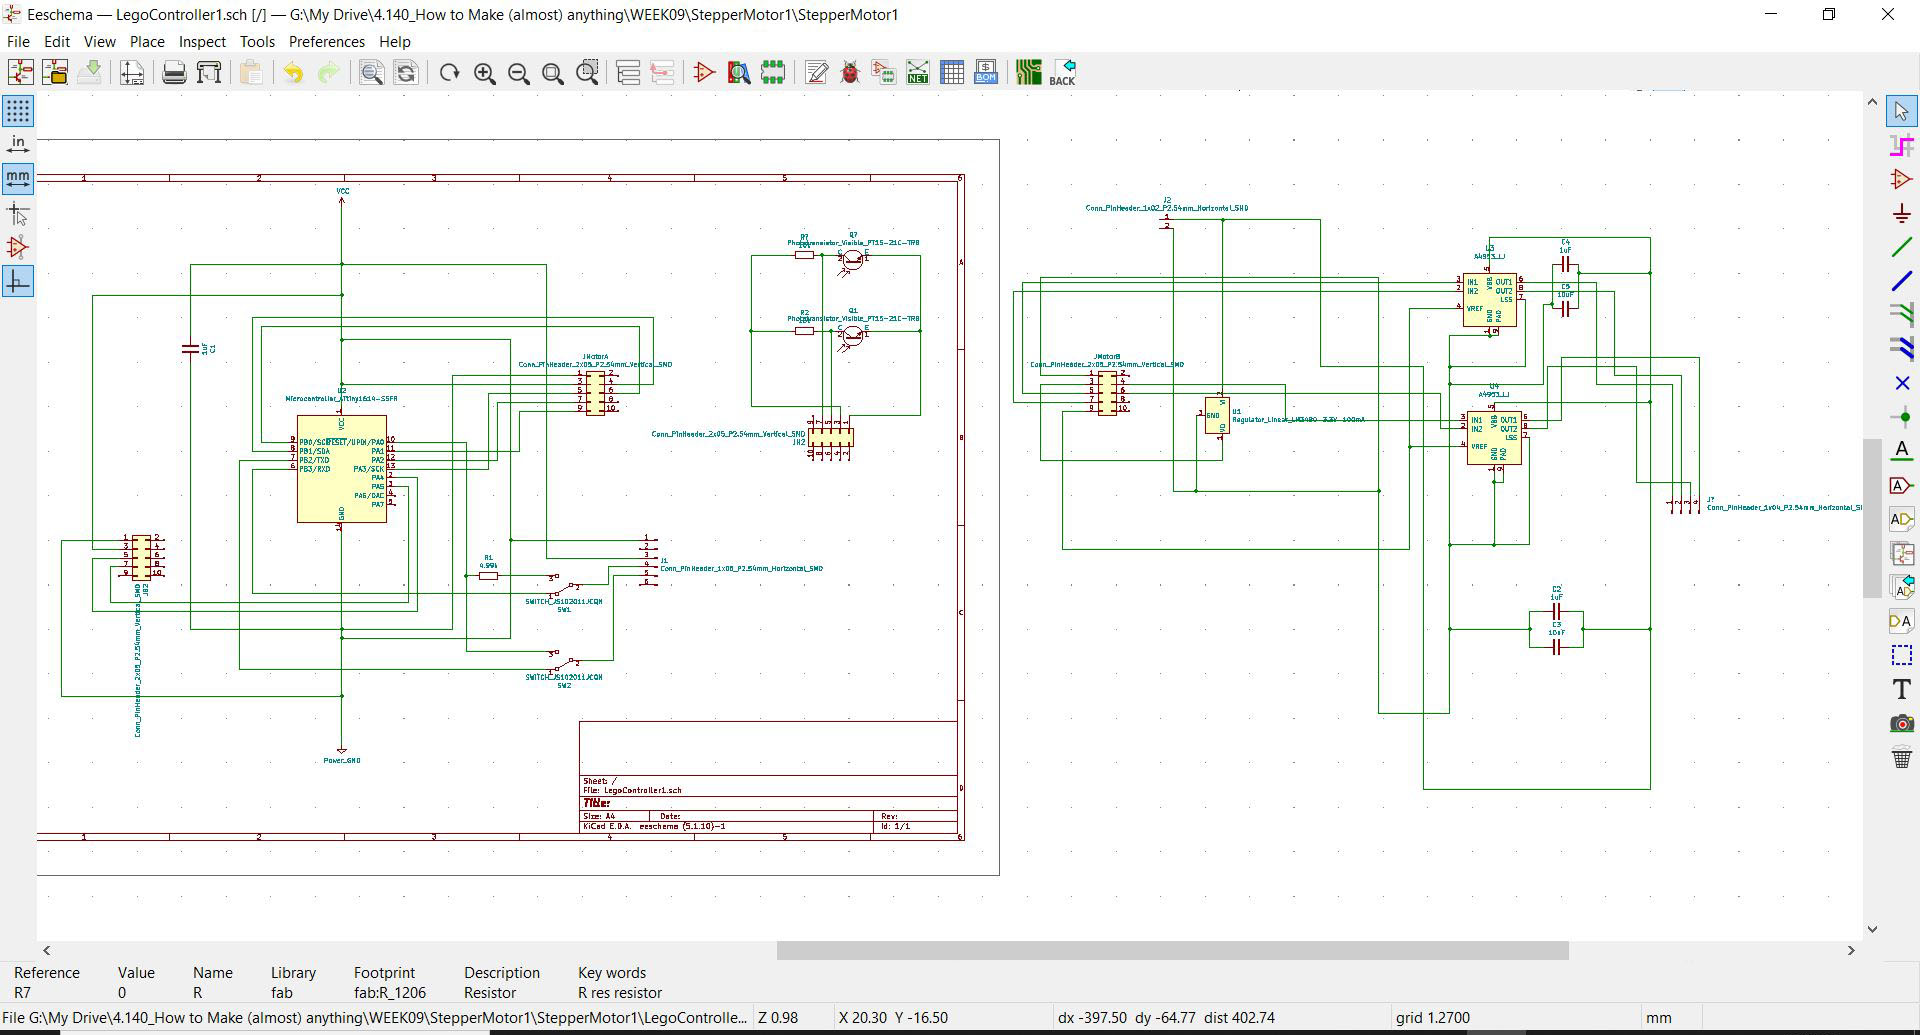Toggle horizontal/vertical wire constraint
This screenshot has width=1920, height=1035.
tap(18, 282)
